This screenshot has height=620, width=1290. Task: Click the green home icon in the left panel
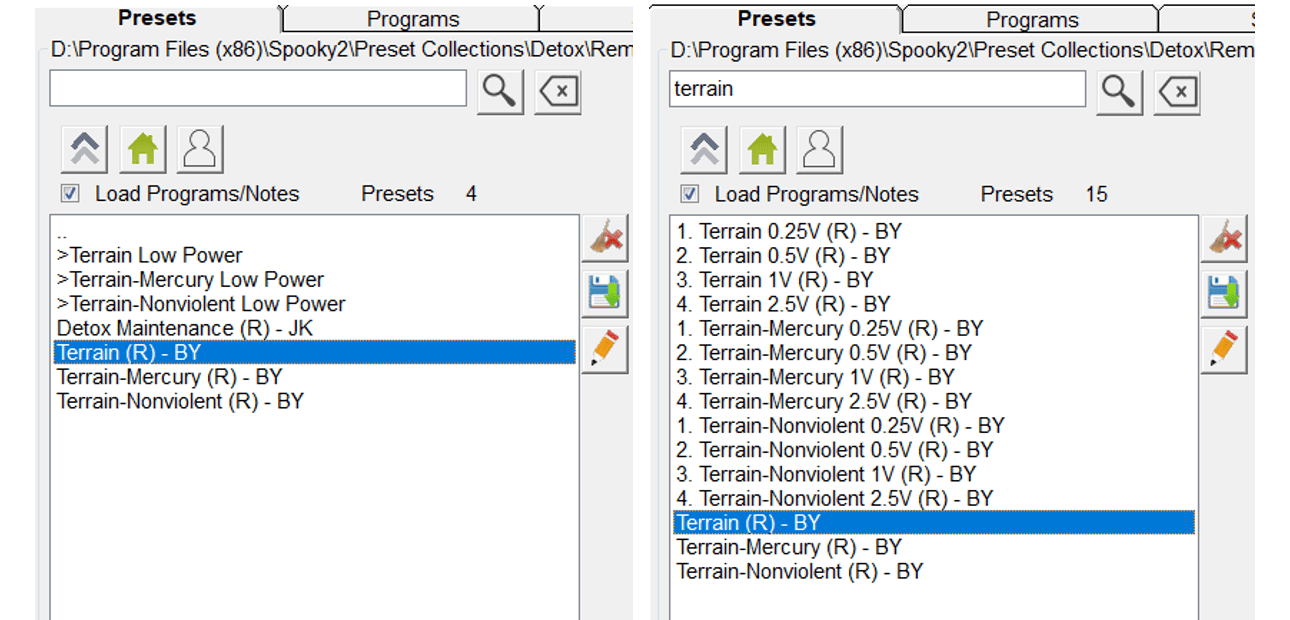click(x=143, y=150)
